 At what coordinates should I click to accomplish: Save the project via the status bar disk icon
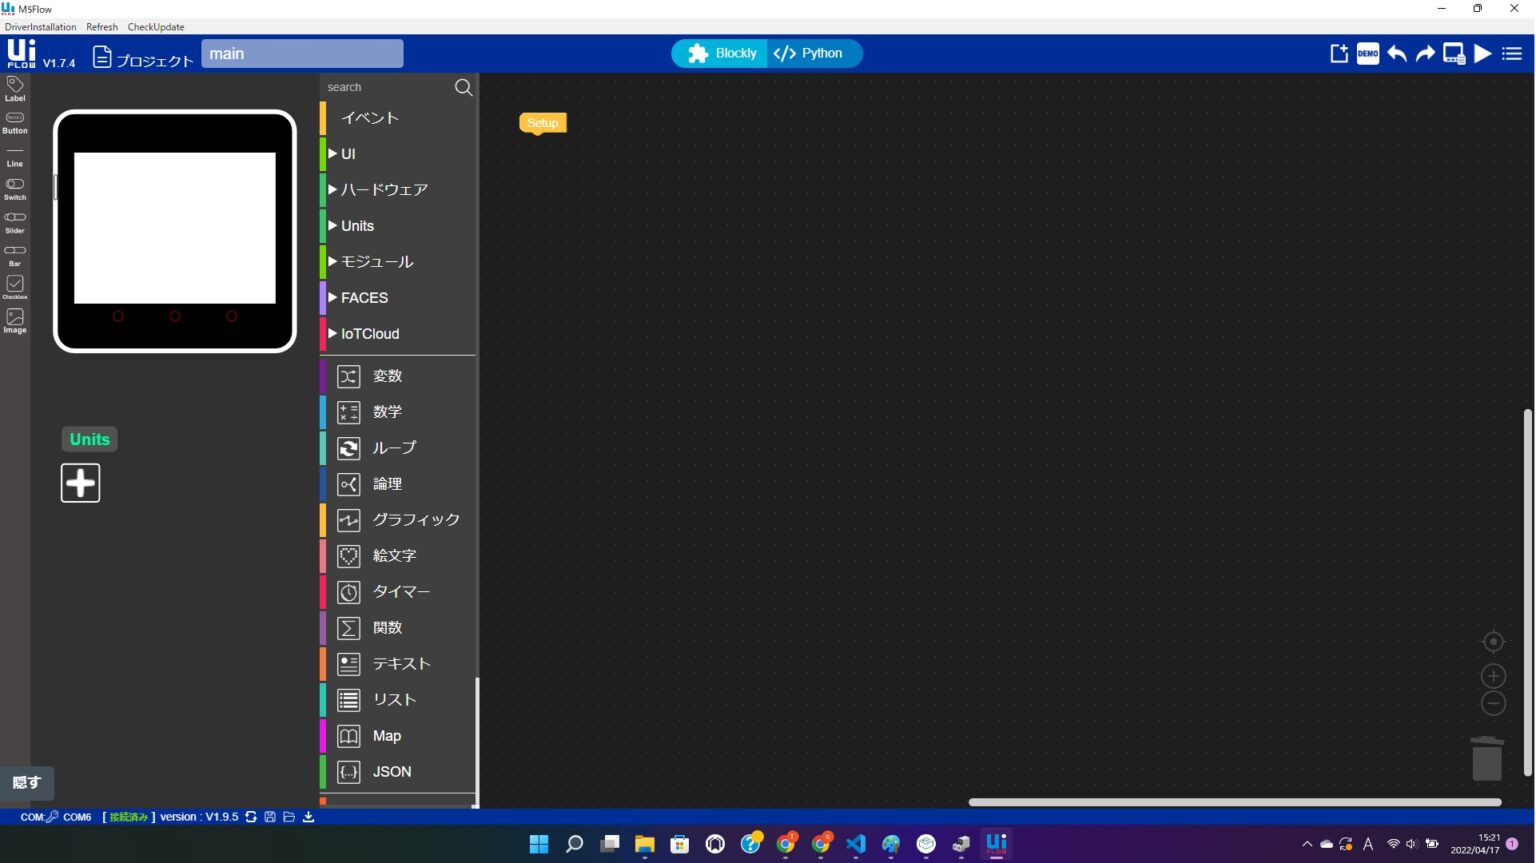(x=269, y=817)
